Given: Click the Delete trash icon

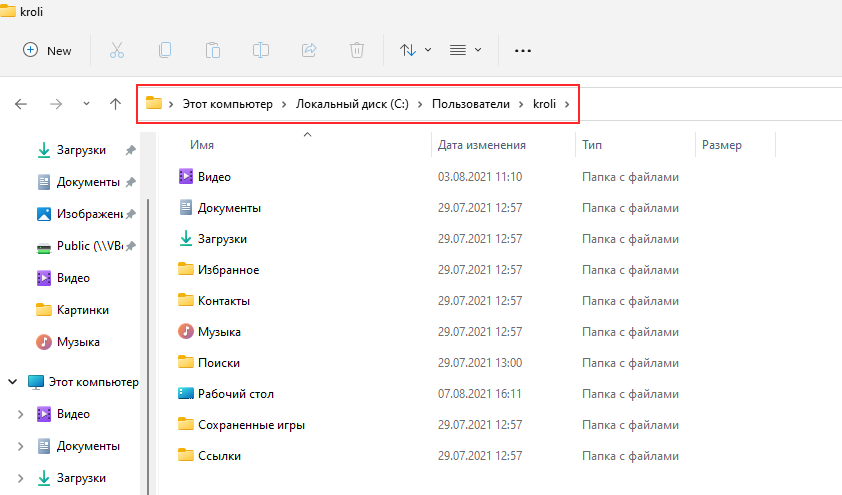Looking at the screenshot, I should (x=357, y=50).
